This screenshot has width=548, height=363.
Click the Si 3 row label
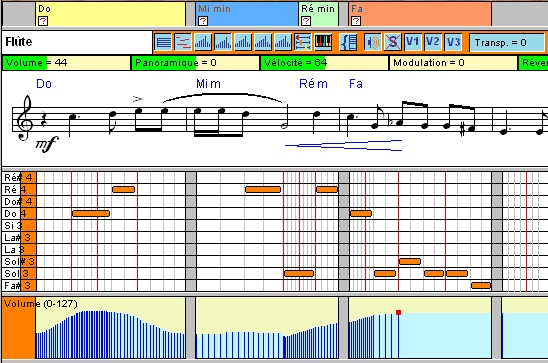point(19,226)
